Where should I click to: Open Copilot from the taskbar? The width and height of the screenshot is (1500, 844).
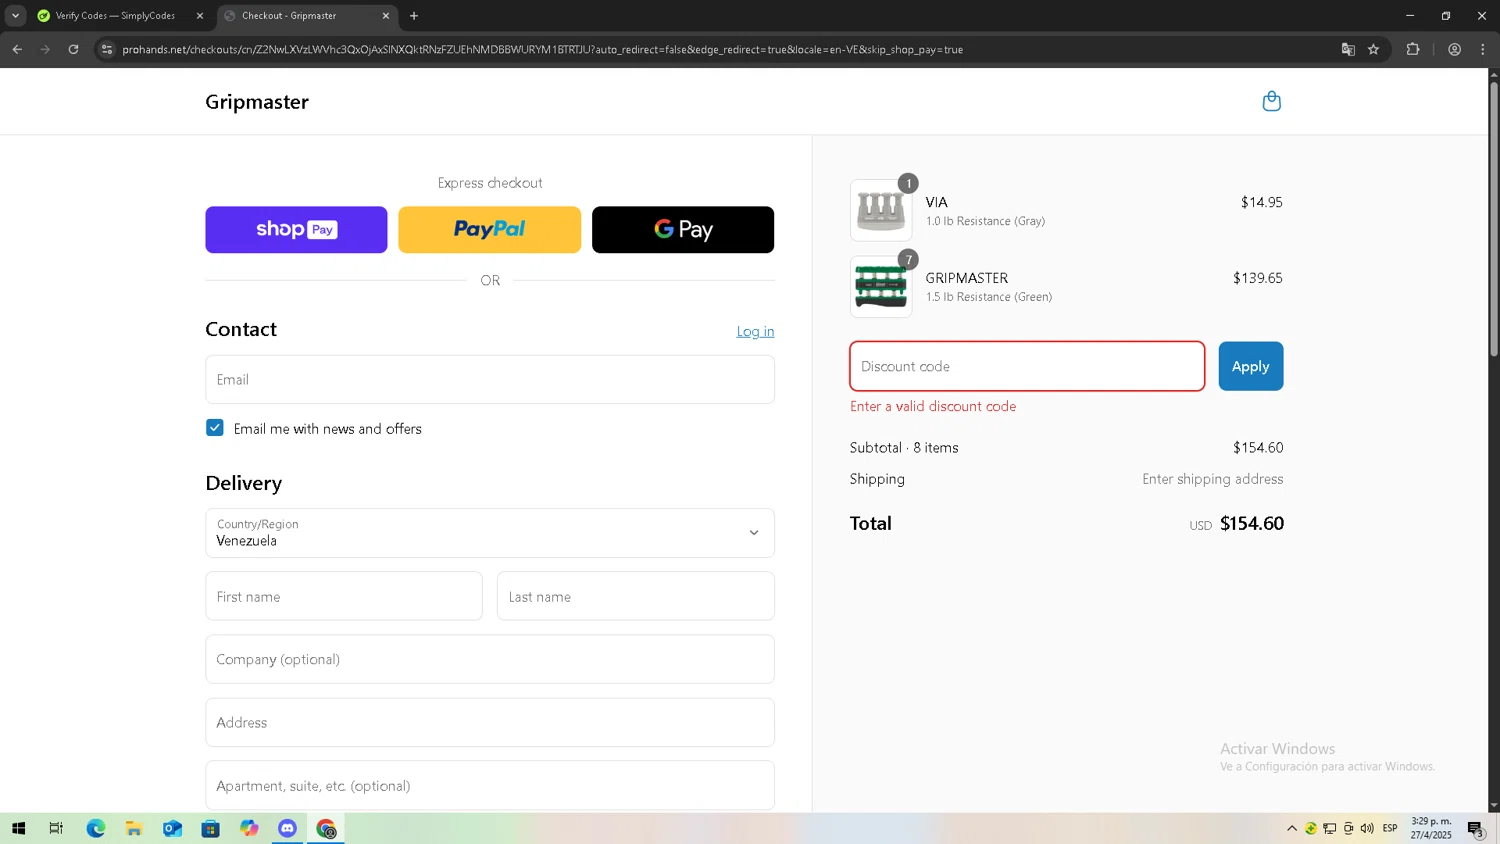(x=249, y=828)
